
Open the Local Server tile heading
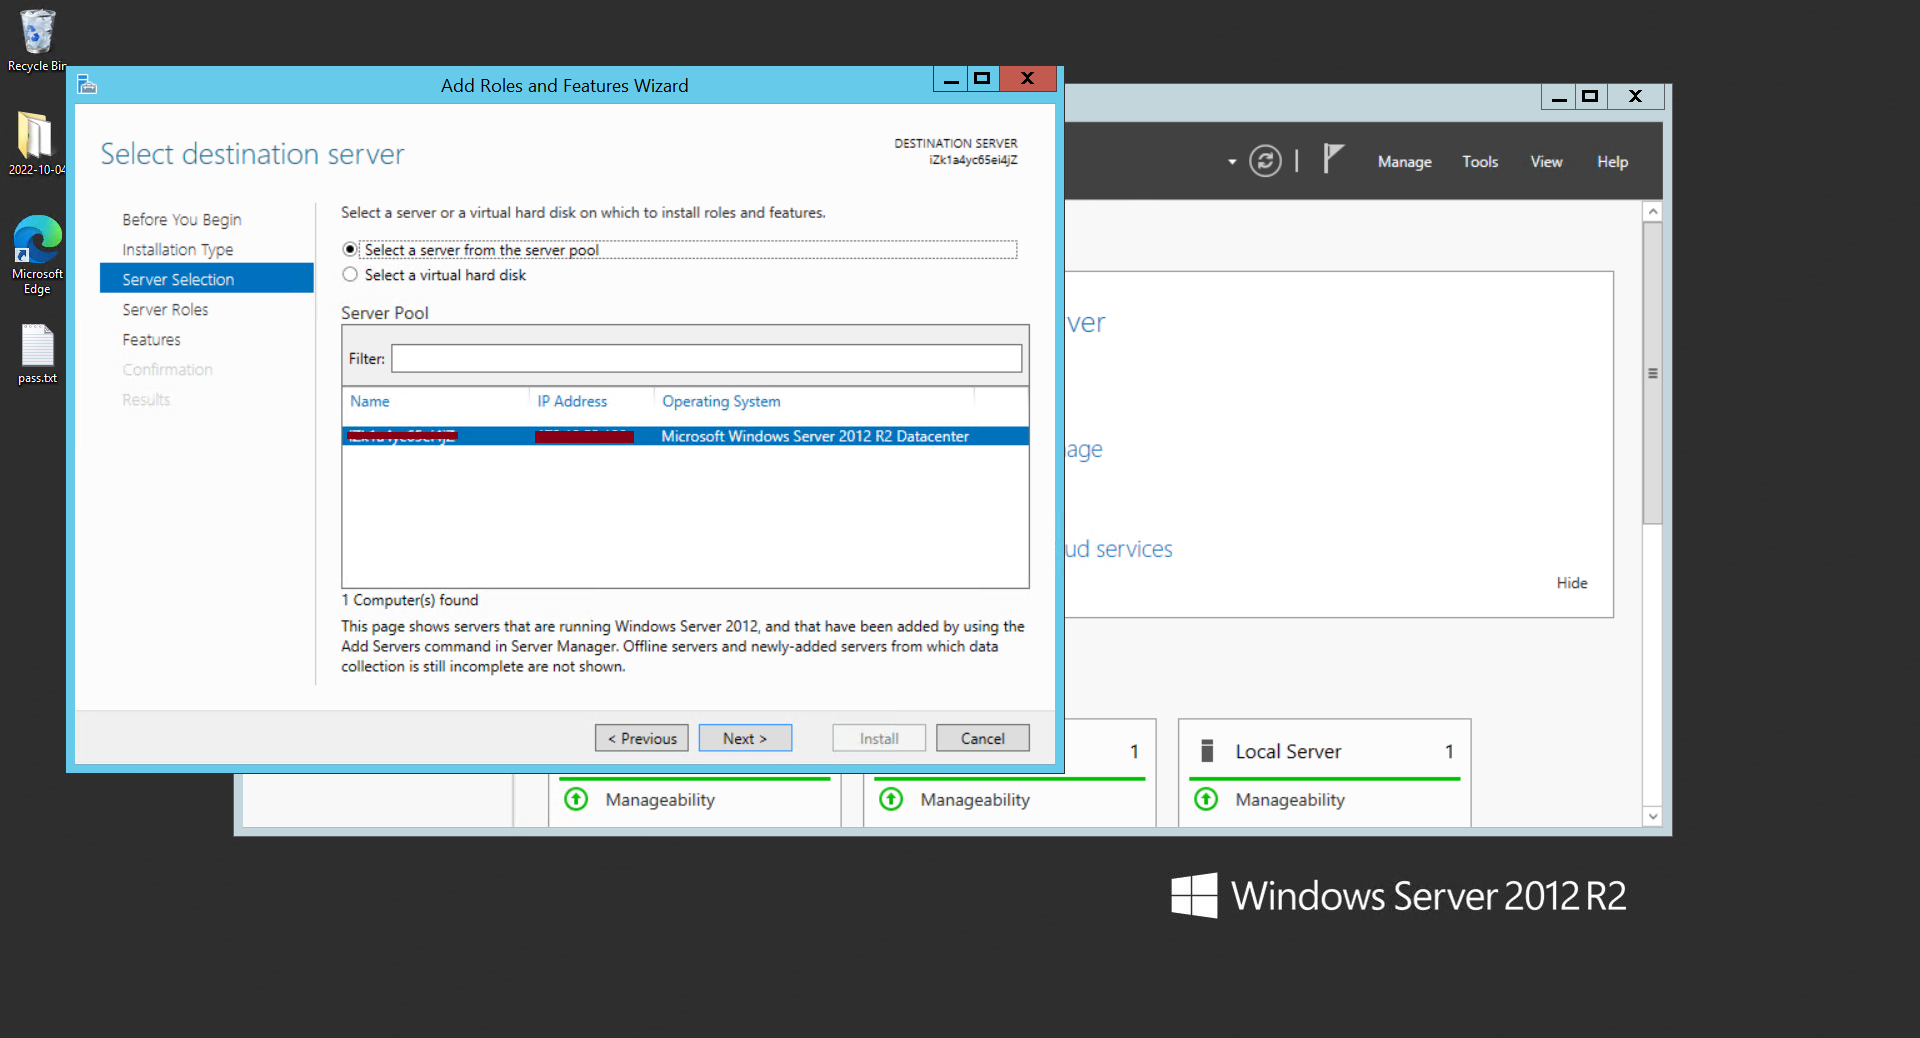(1288, 751)
